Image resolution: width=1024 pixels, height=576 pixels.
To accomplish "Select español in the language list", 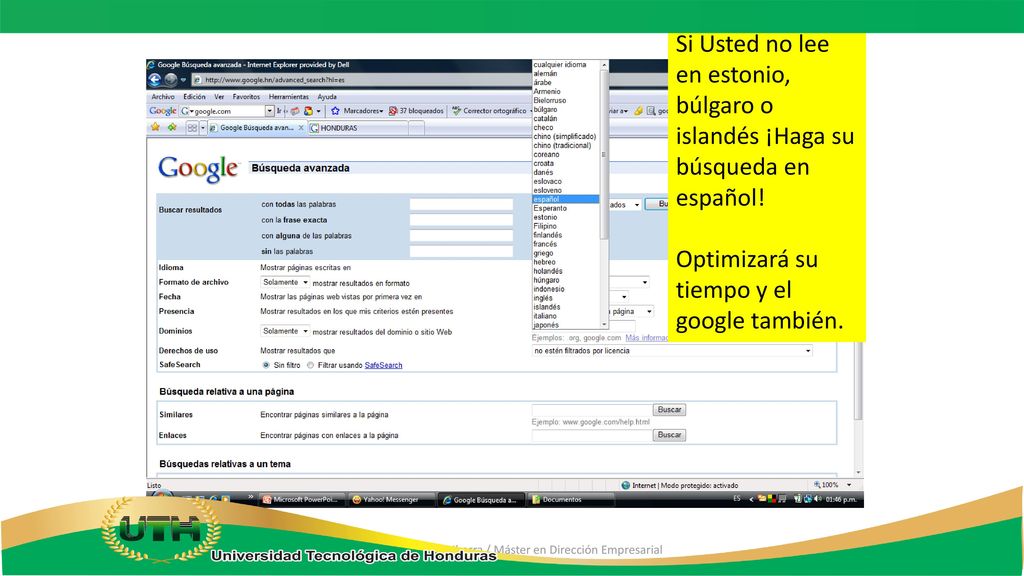I will [566, 199].
